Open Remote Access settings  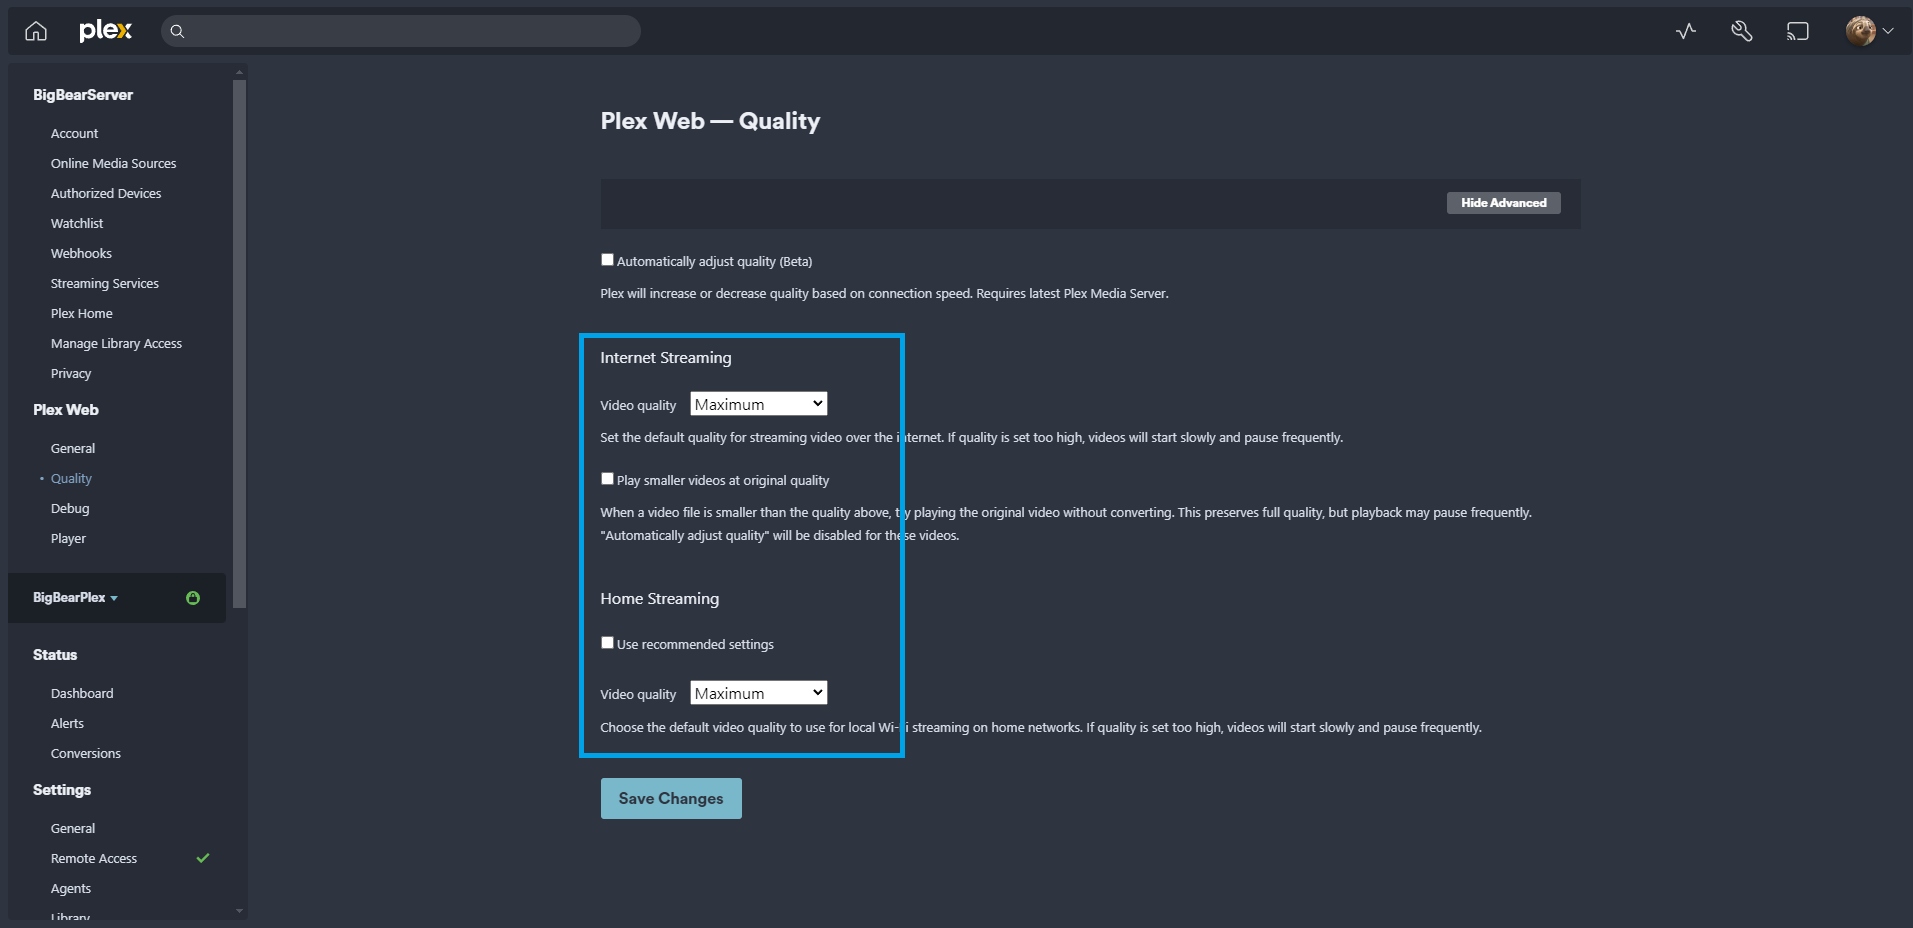click(x=94, y=858)
